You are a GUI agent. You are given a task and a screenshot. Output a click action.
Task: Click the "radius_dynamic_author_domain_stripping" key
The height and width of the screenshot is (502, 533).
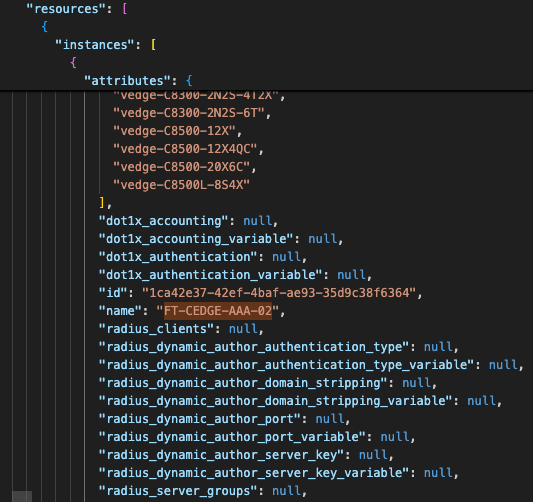tap(243, 383)
